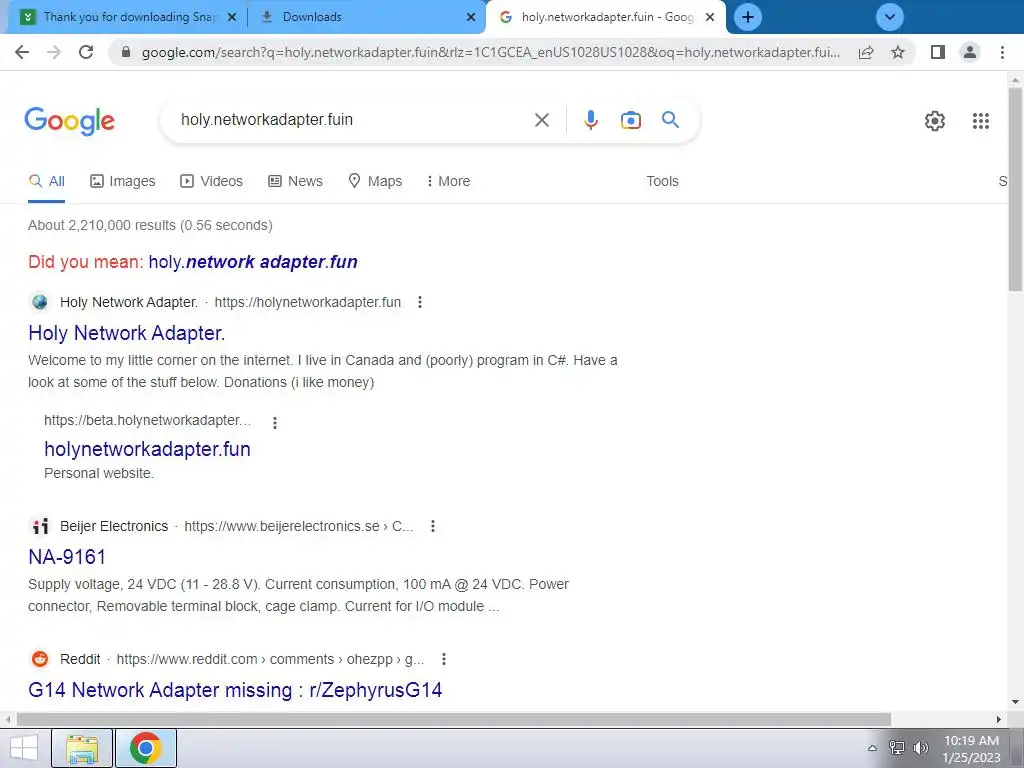
Task: Open the Chrome profile avatar
Action: point(970,52)
